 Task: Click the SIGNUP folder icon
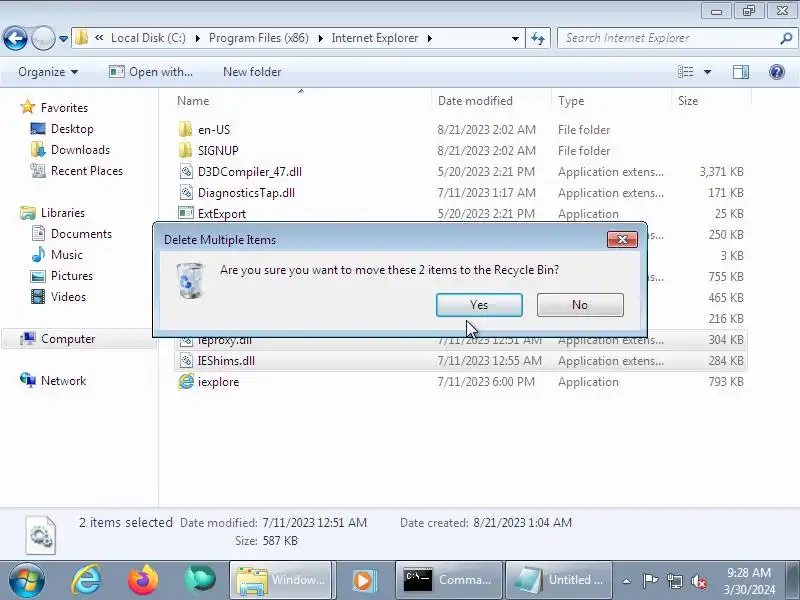(x=186, y=150)
